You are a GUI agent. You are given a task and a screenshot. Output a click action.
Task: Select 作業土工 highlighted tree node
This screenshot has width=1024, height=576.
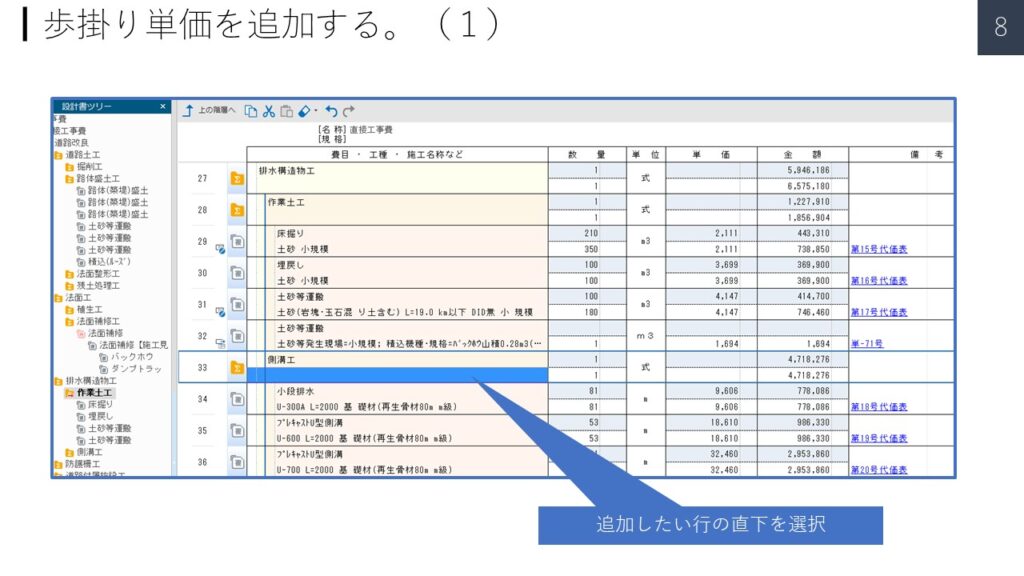tap(92, 393)
